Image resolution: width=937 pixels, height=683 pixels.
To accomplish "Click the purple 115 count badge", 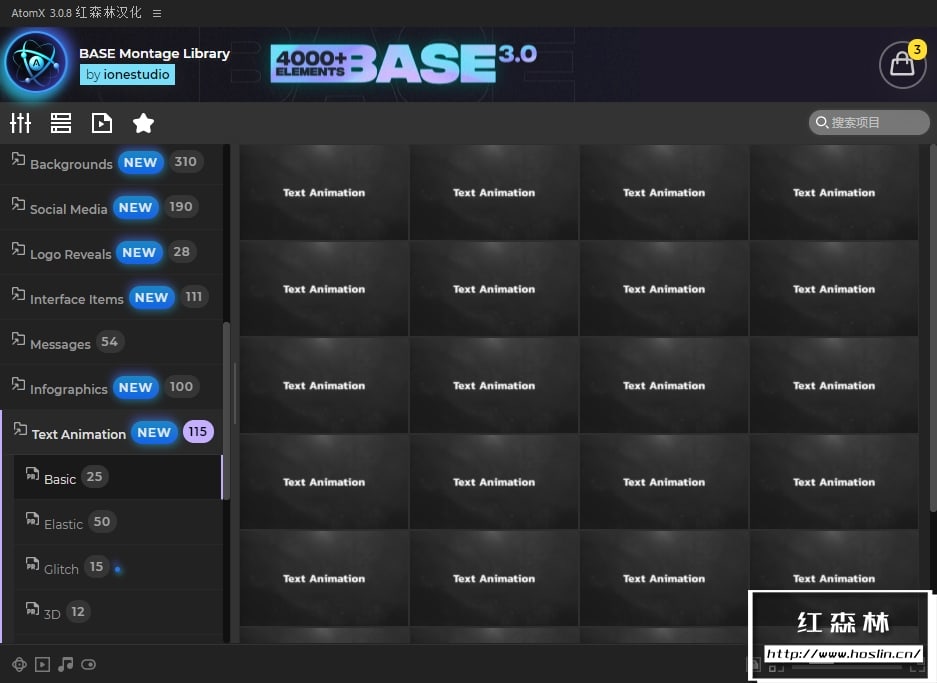I will (x=198, y=431).
